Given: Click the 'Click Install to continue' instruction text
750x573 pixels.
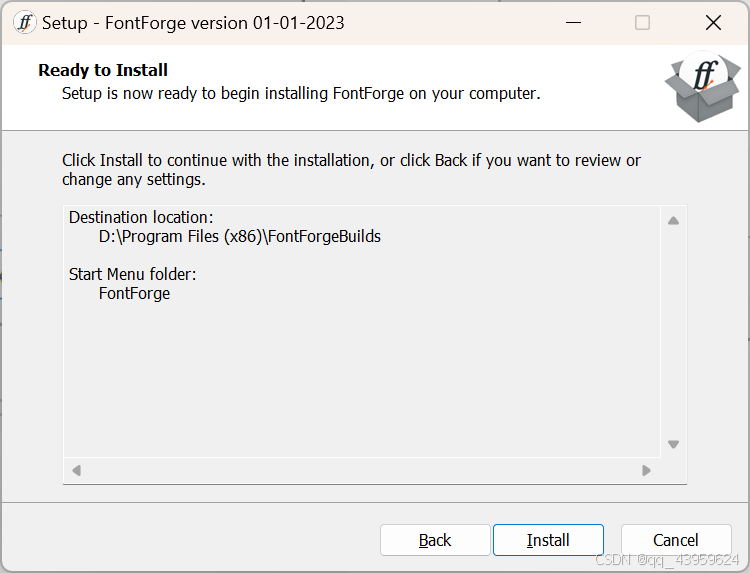Looking at the screenshot, I should pyautogui.click(x=351, y=170).
